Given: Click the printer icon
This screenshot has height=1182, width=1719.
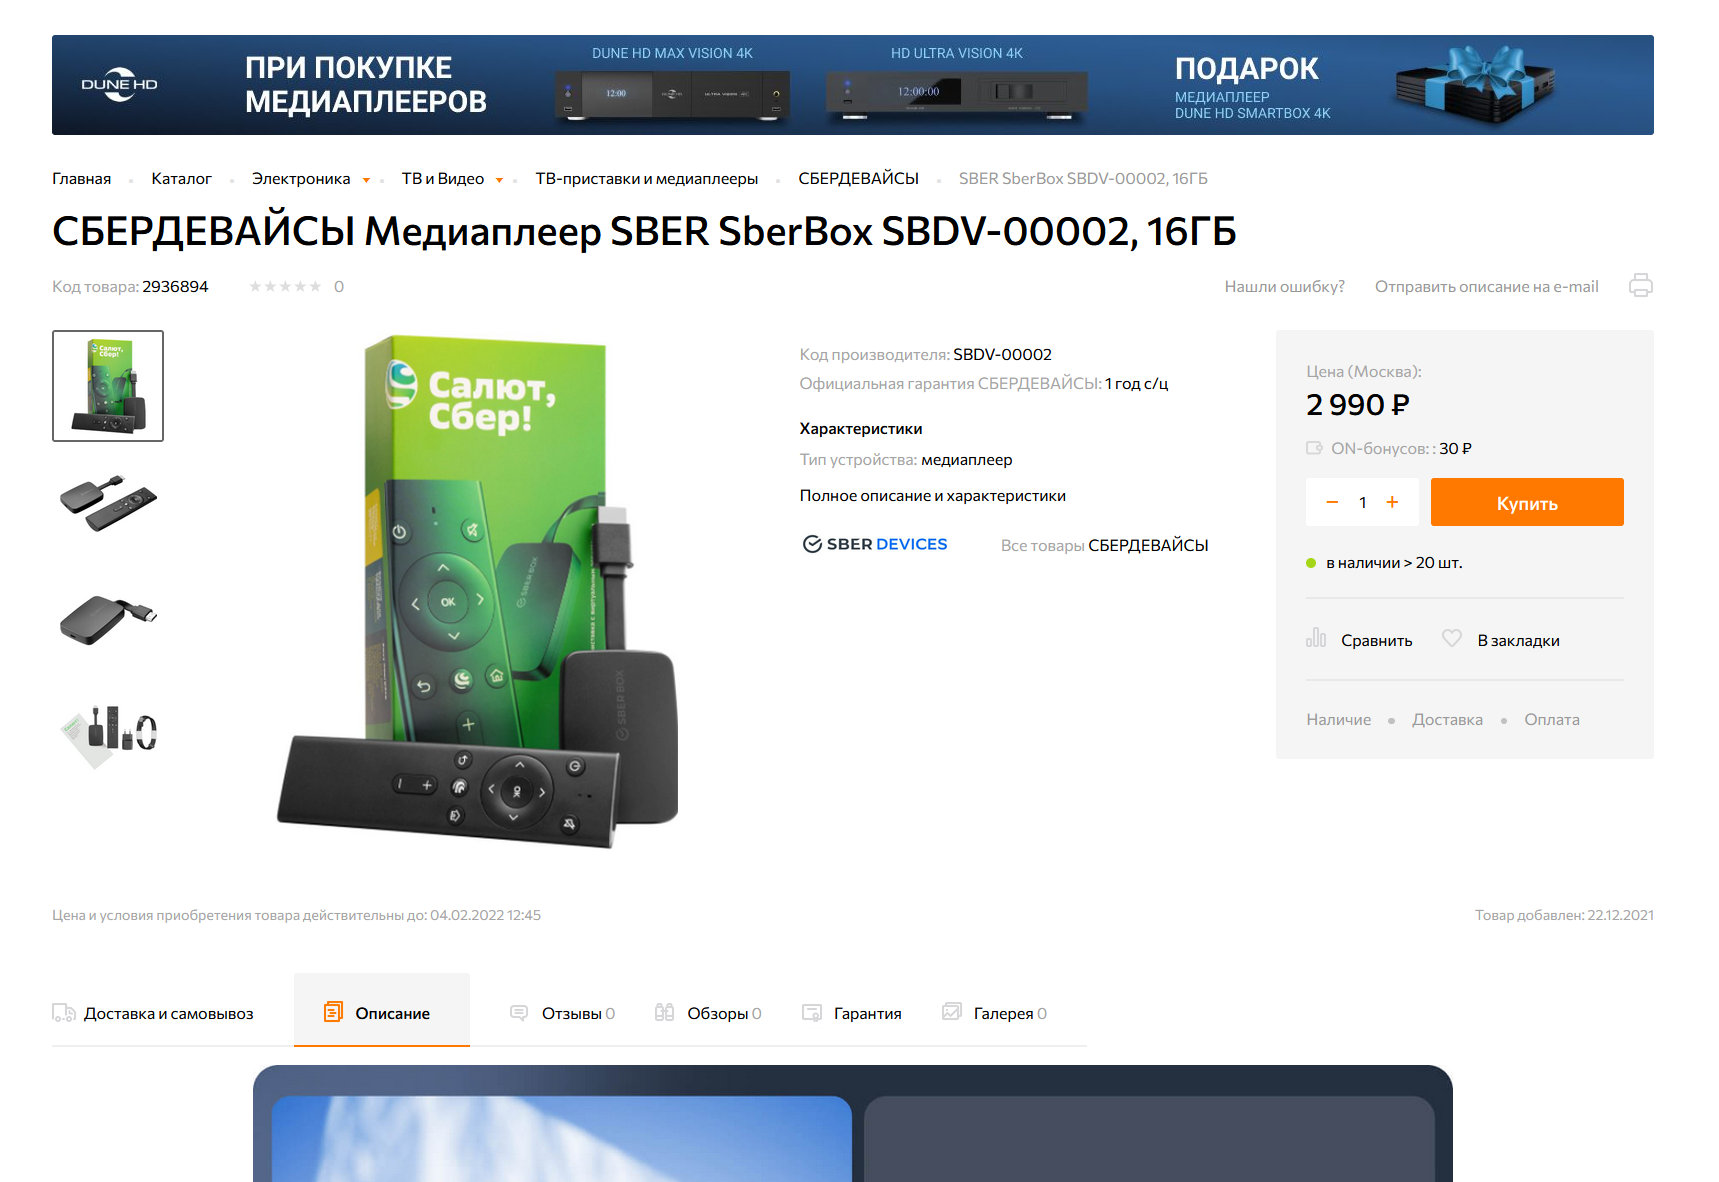Looking at the screenshot, I should 1640,285.
